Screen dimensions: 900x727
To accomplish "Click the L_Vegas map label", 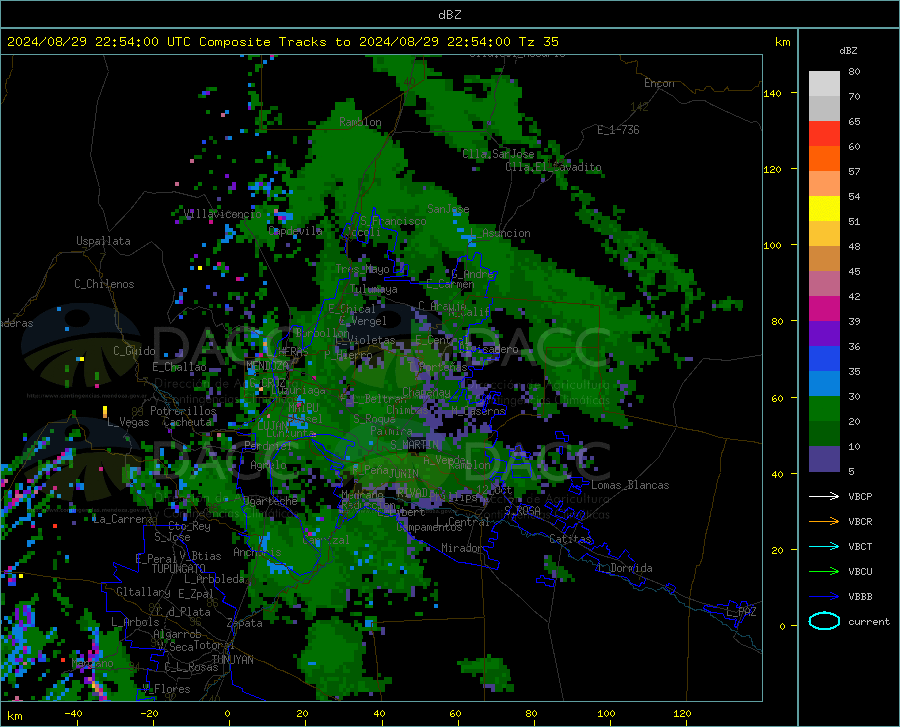I will (x=128, y=422).
